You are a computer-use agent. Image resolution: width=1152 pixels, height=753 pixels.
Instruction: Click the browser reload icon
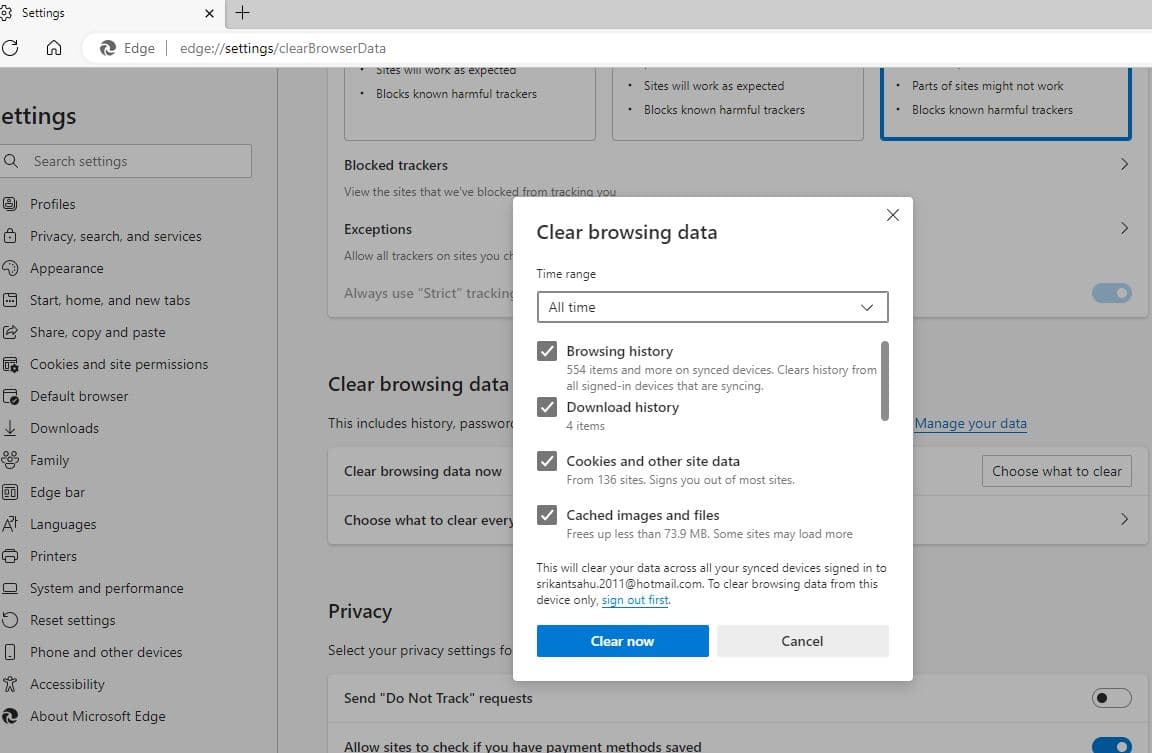(10, 47)
